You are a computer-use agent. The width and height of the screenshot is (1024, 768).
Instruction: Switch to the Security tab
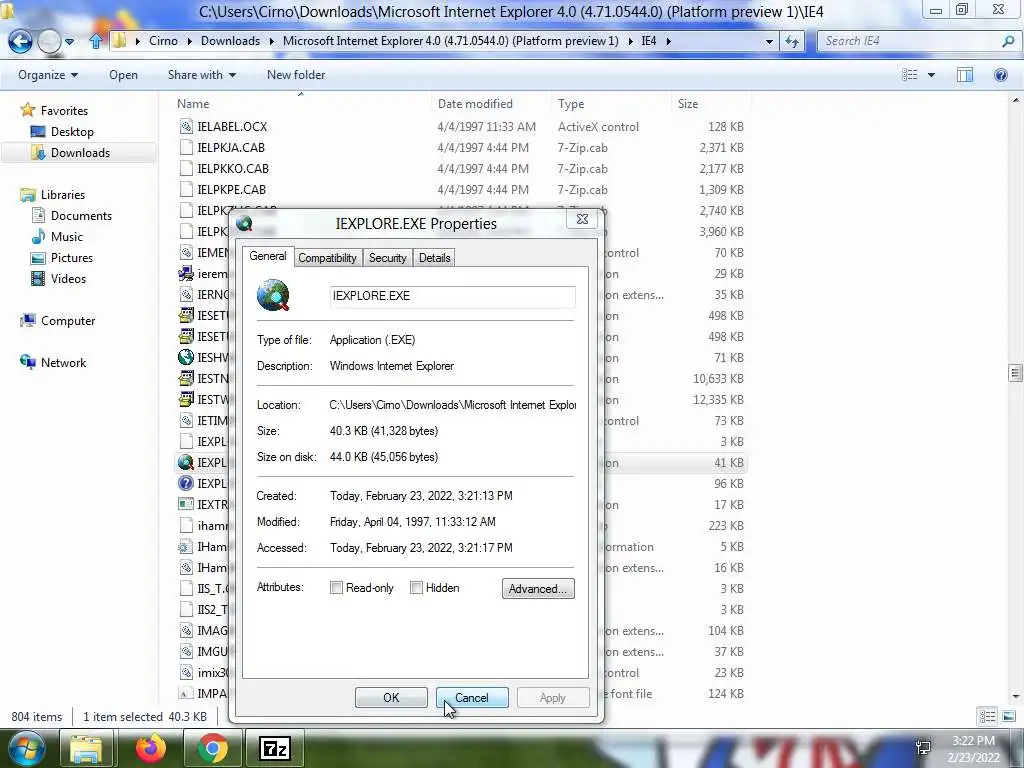point(387,258)
